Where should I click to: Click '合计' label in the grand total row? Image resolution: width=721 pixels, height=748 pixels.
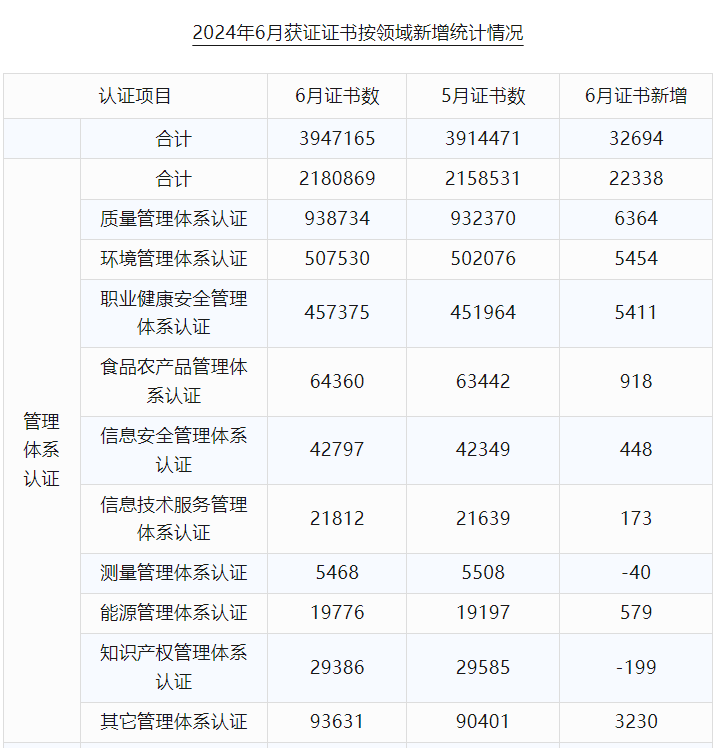click(x=174, y=139)
